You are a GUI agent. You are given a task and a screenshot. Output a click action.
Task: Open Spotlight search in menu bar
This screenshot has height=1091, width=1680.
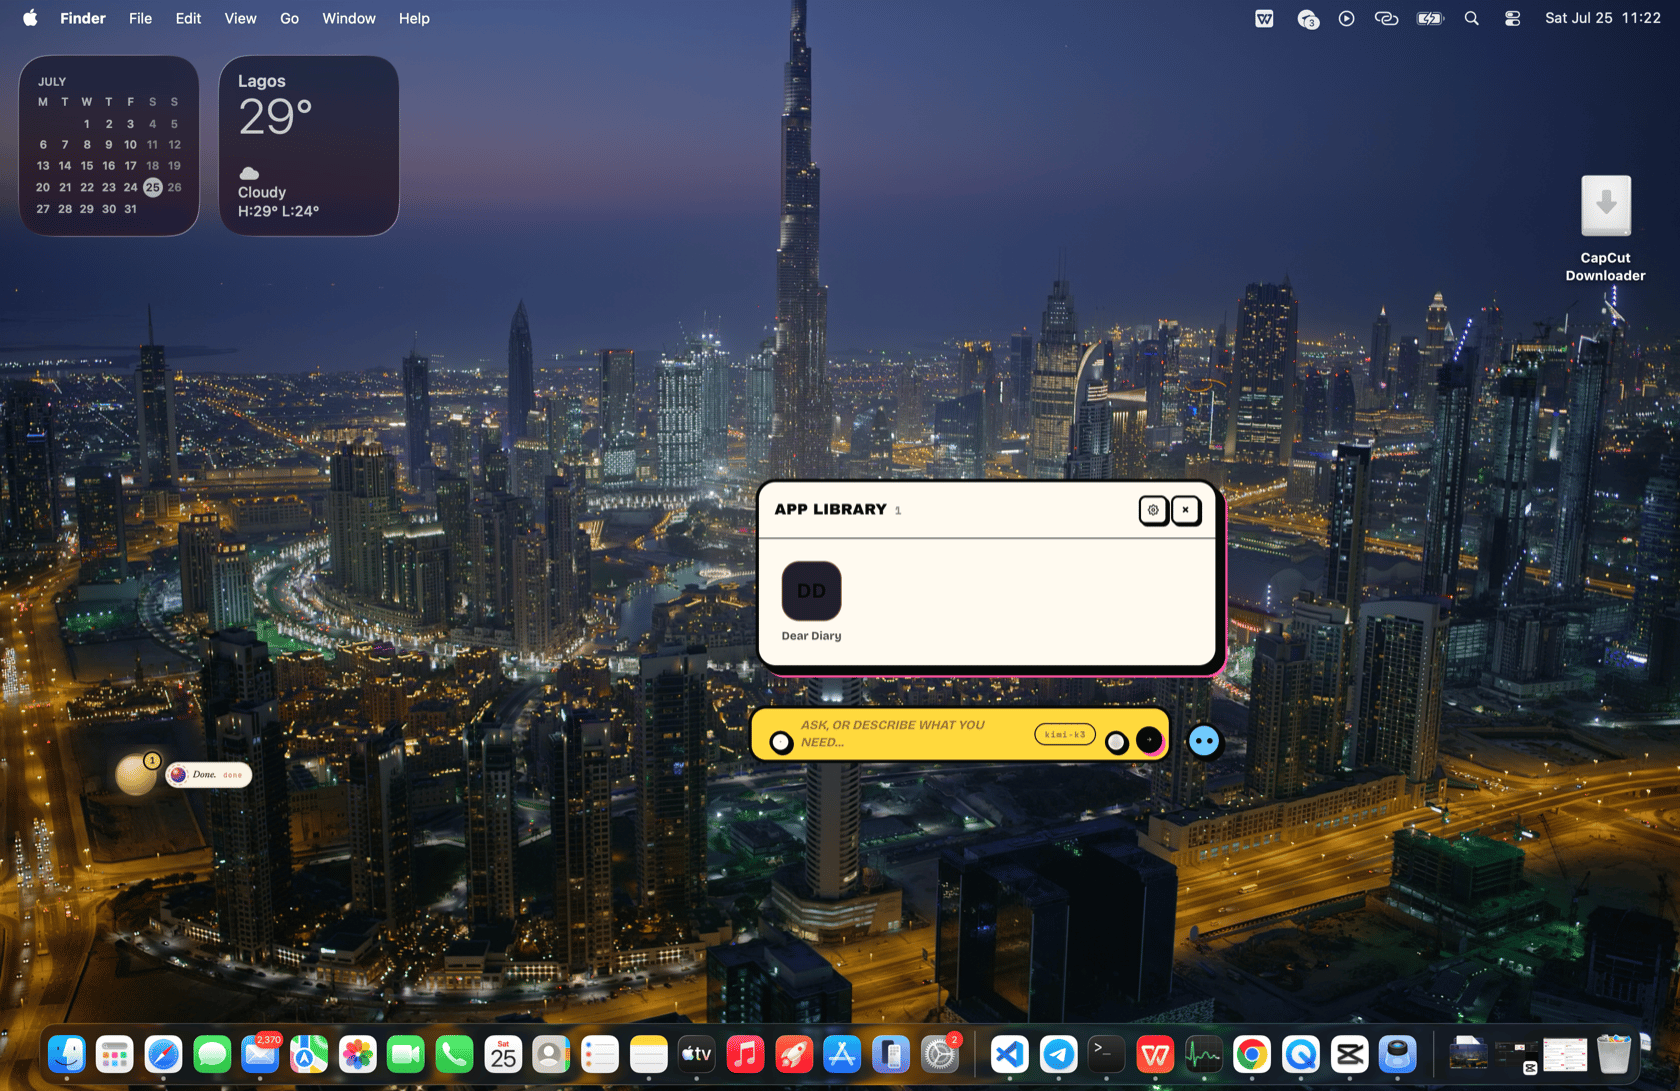(1471, 18)
